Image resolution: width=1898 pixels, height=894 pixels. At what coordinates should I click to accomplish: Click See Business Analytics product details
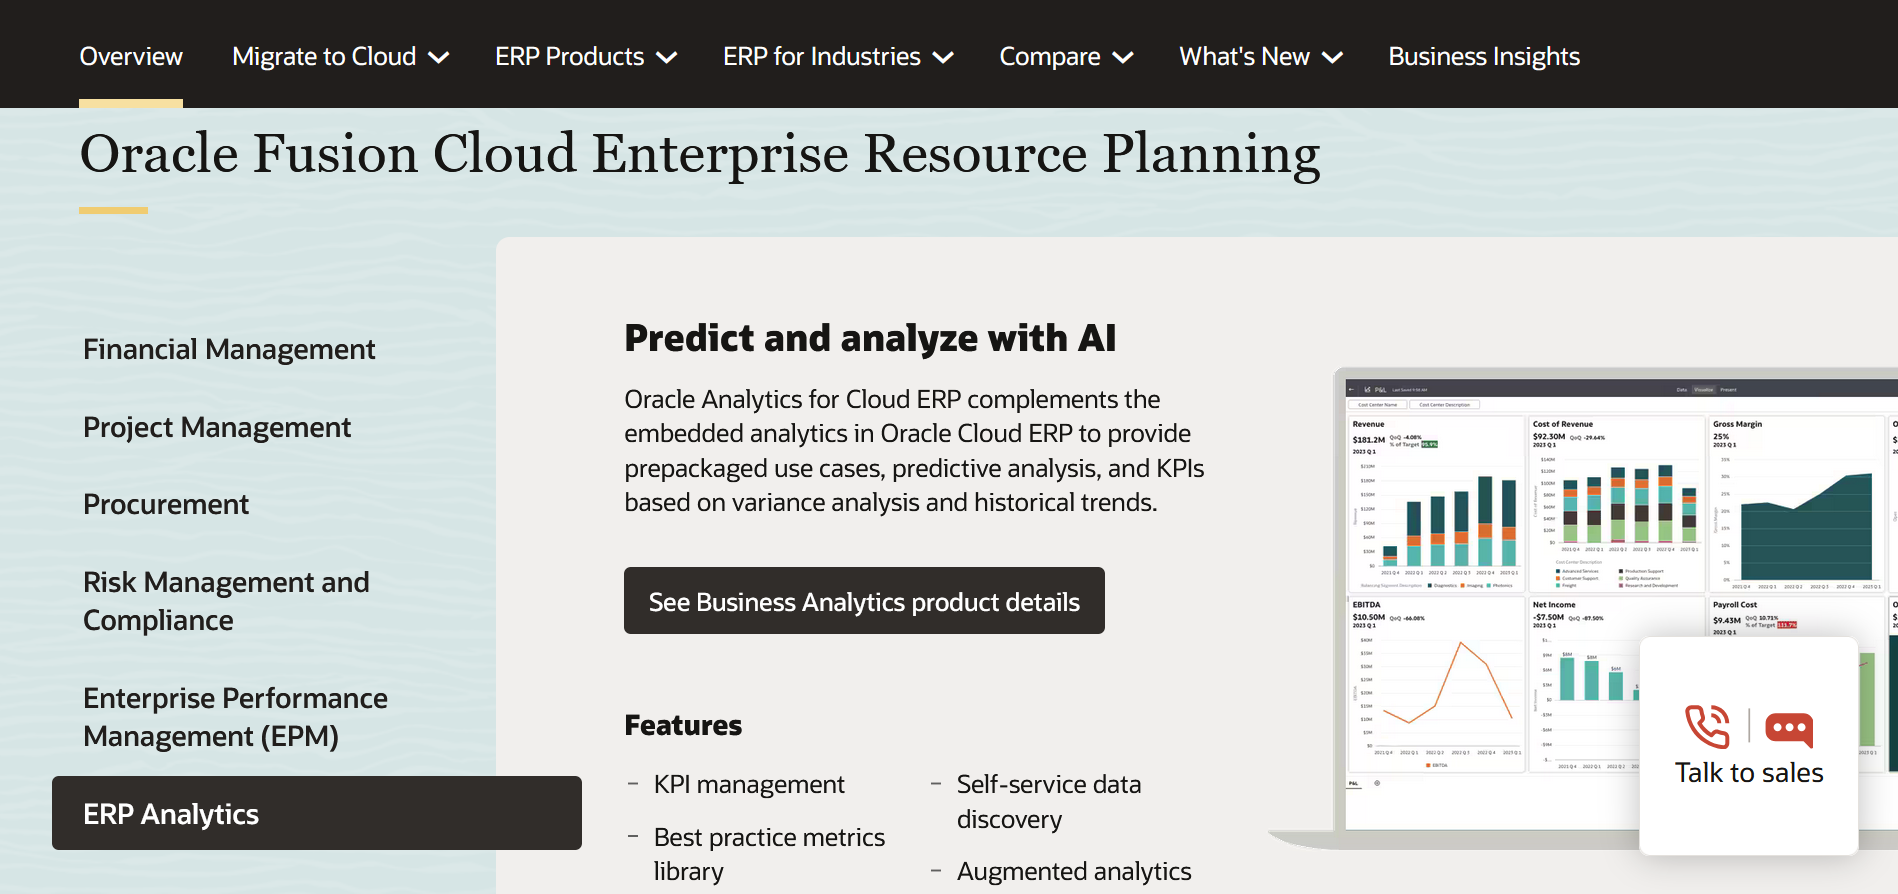(x=863, y=601)
